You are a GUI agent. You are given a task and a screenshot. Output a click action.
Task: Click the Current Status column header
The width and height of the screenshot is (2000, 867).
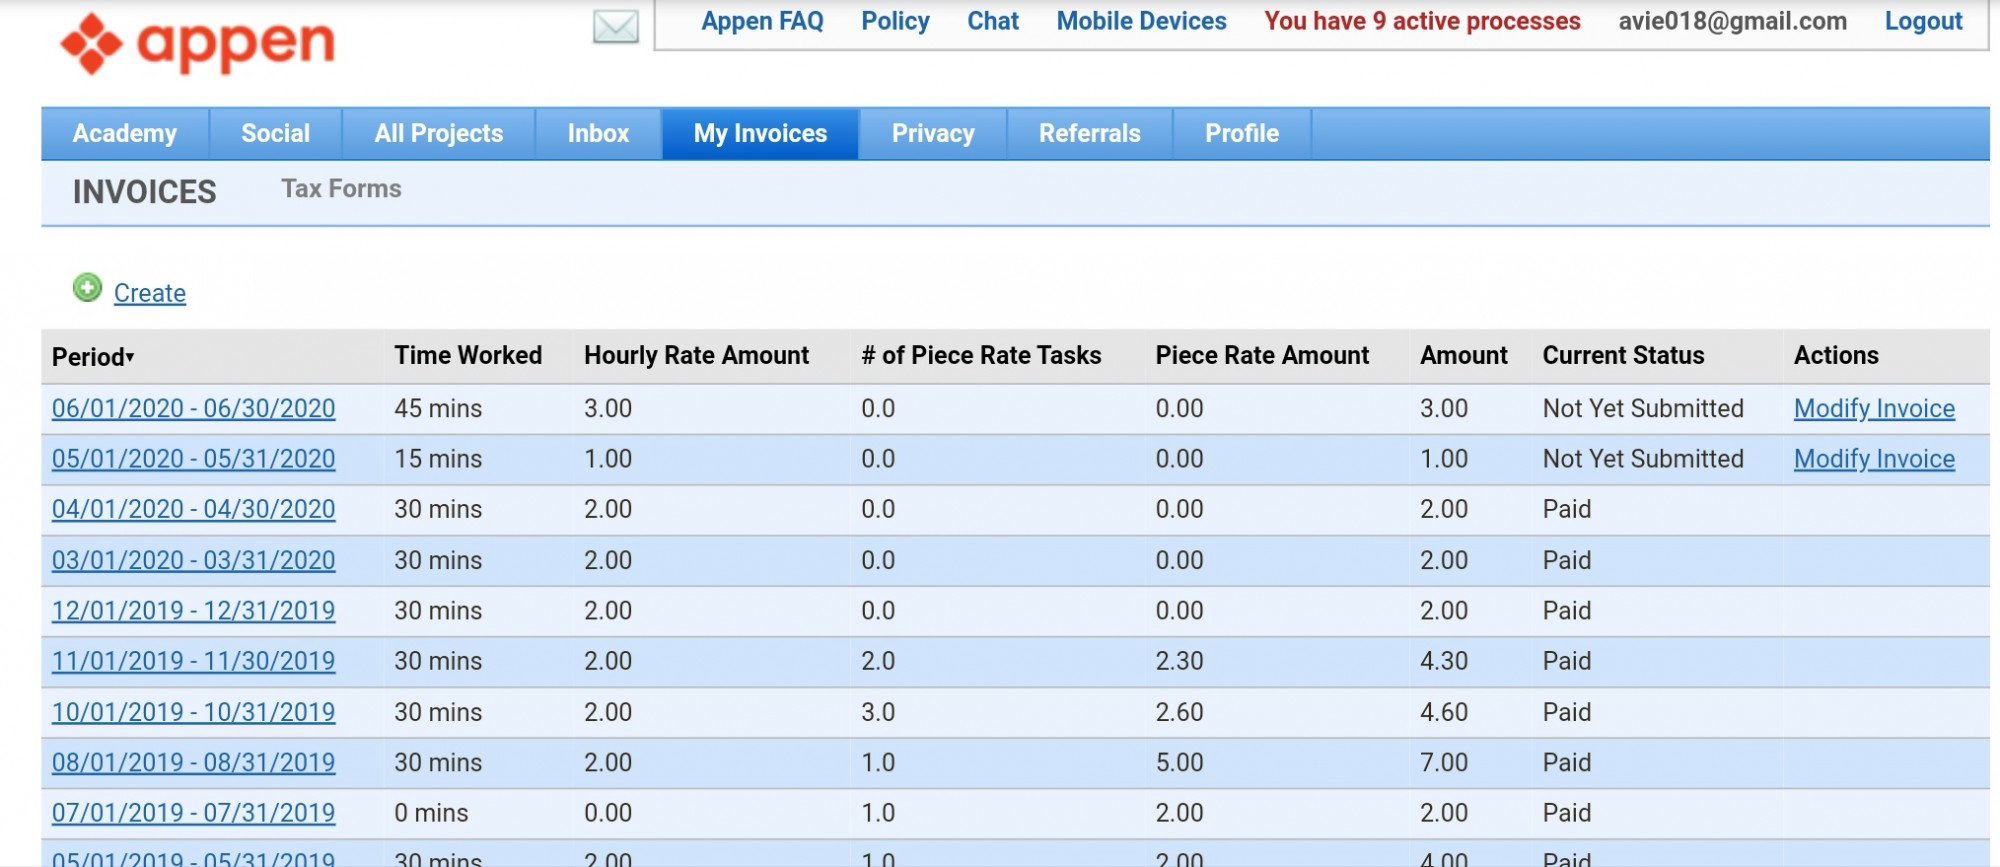[1623, 355]
